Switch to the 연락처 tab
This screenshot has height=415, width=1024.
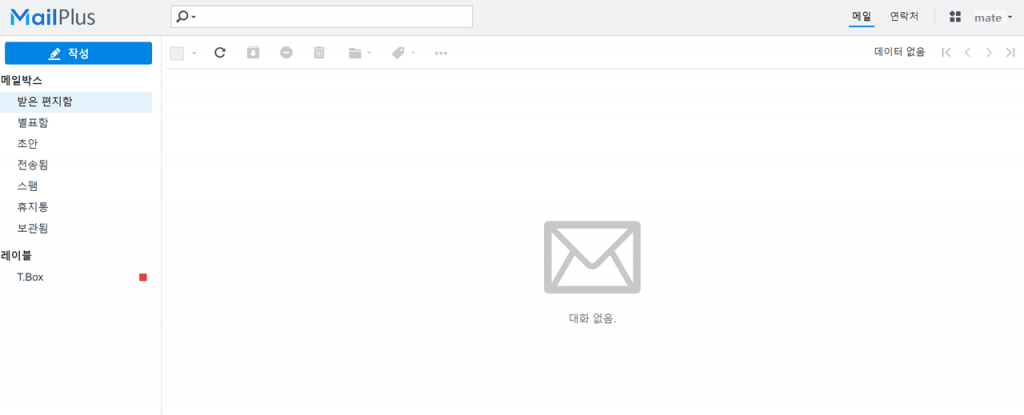coord(904,17)
